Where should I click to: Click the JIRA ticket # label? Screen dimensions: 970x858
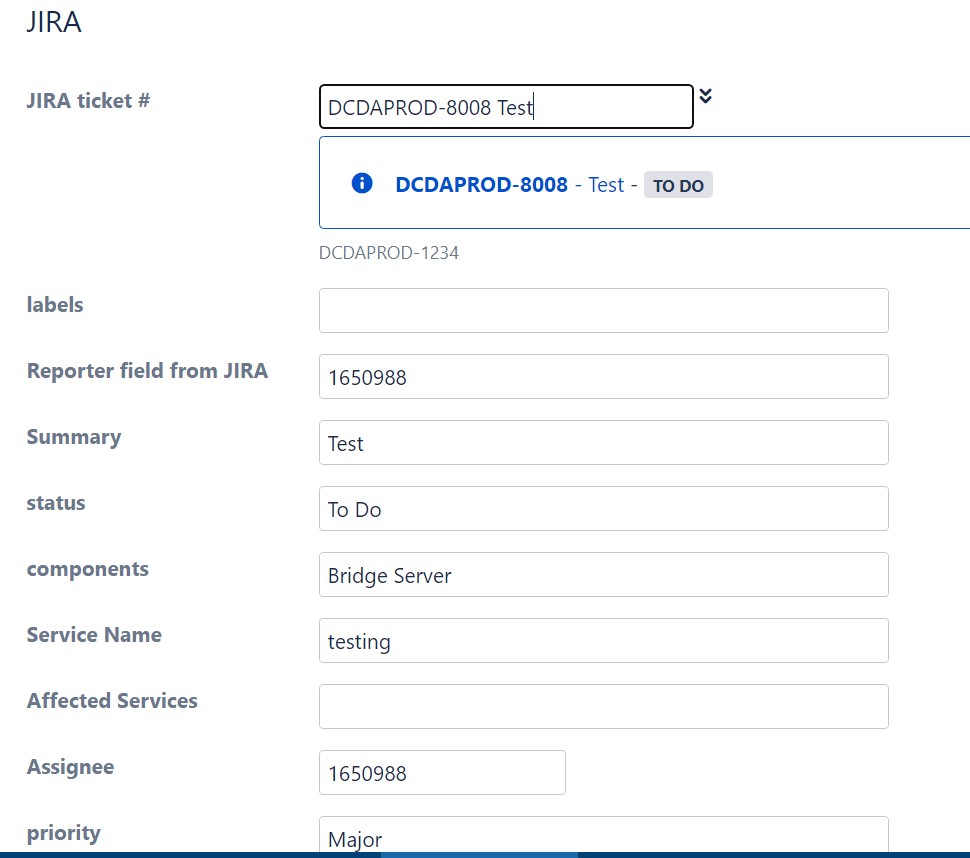point(88,100)
